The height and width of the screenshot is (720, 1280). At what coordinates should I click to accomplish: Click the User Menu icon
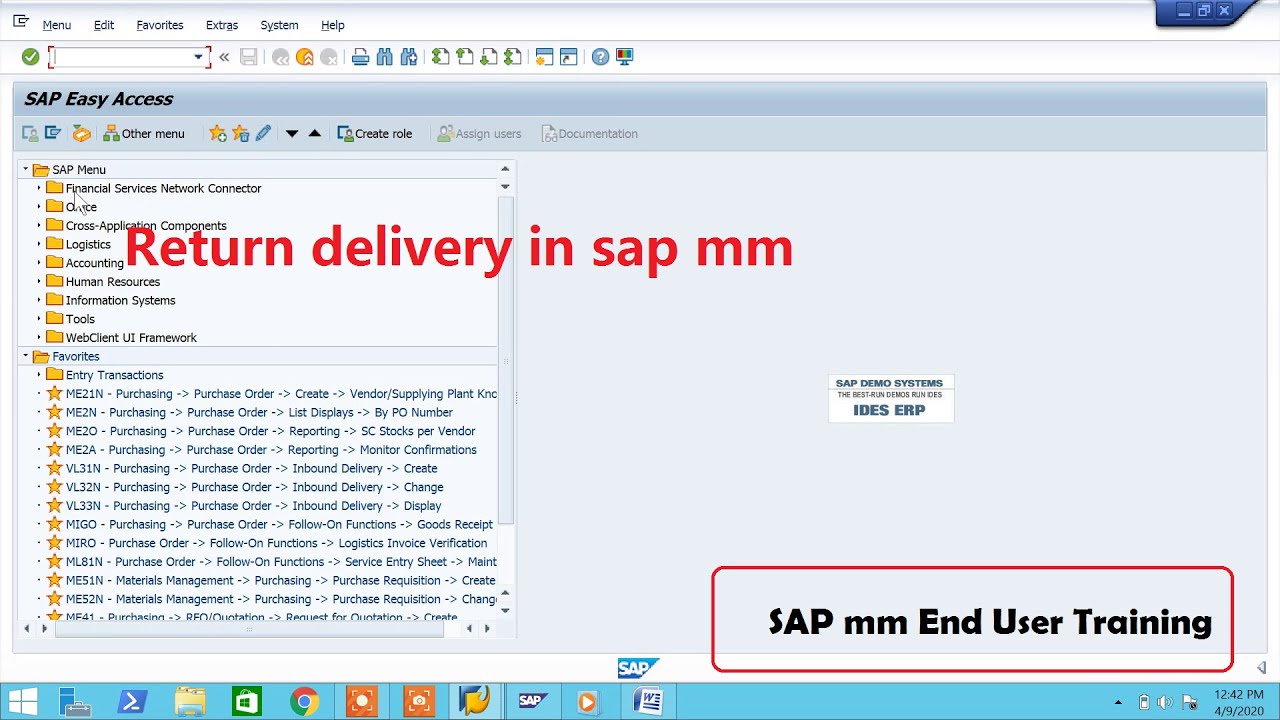pos(30,133)
